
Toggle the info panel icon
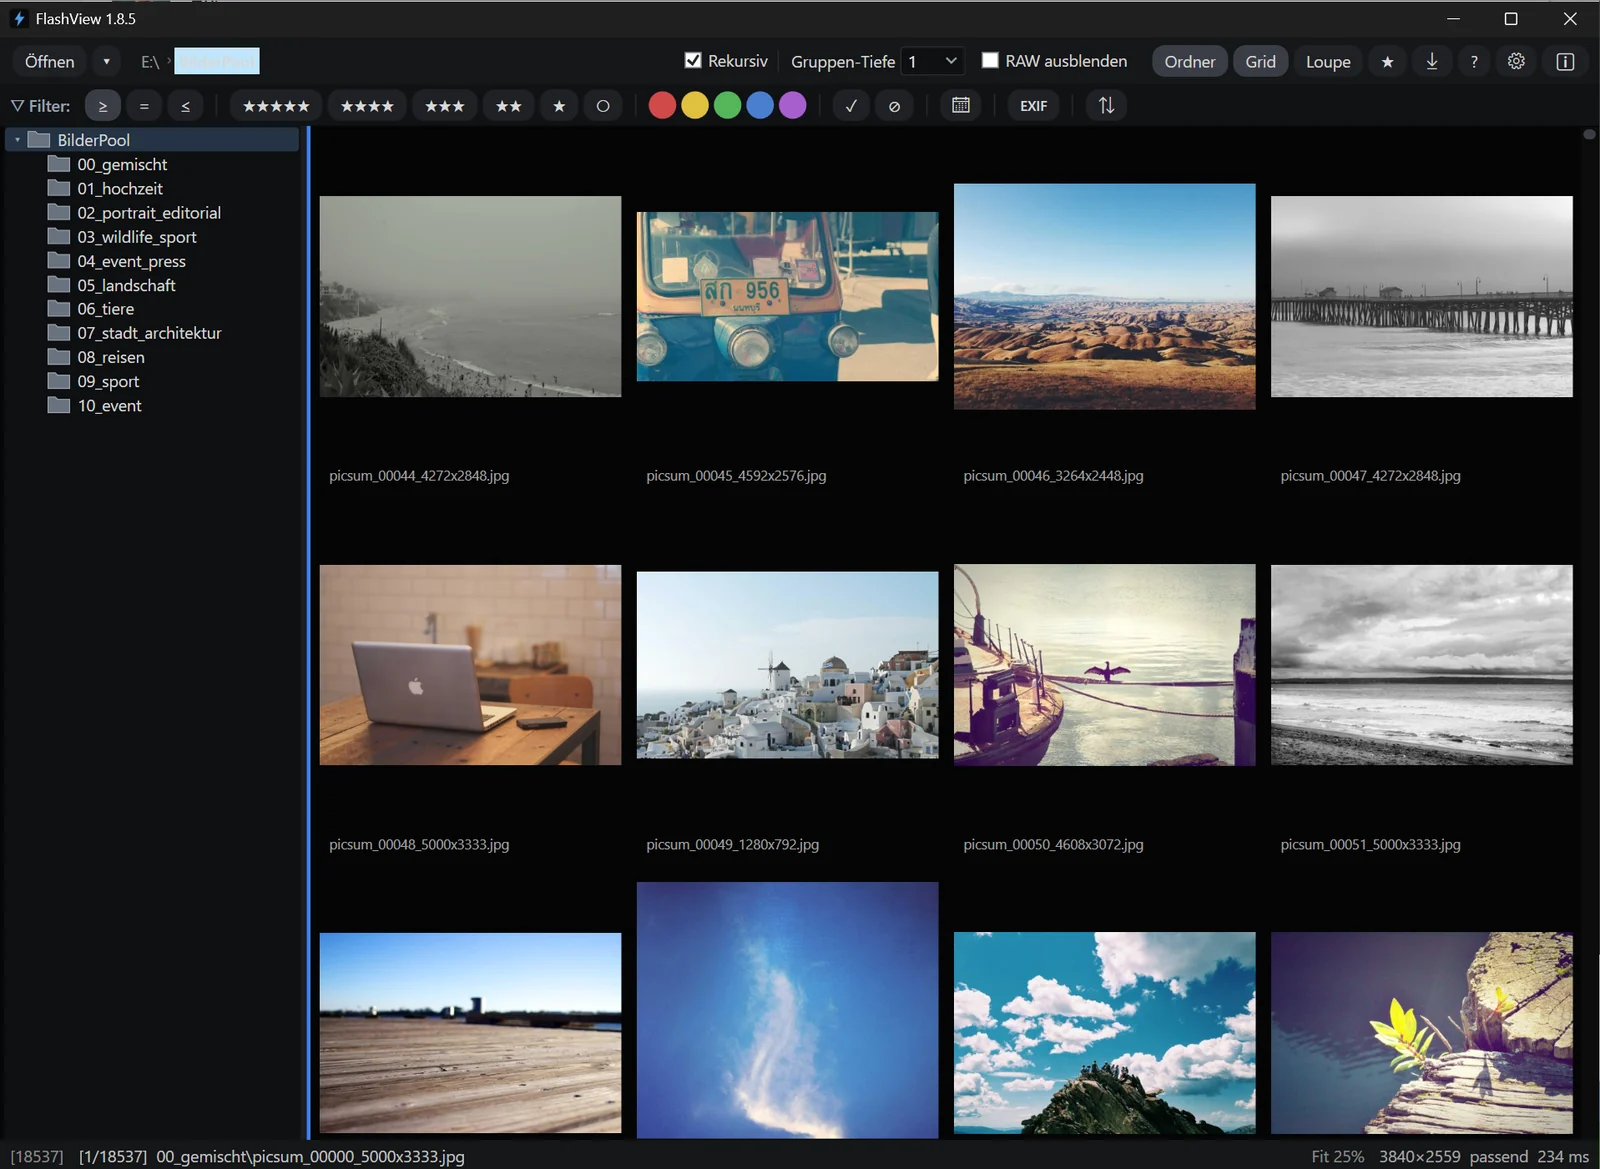(1565, 61)
